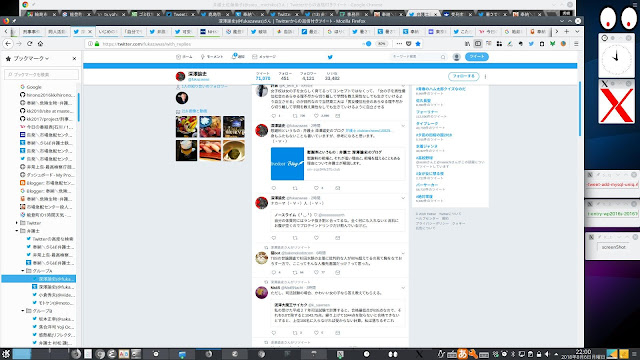This screenshot has width=640, height=360.
Task: Go to Twitter ホーム nav item
Action: point(184,57)
